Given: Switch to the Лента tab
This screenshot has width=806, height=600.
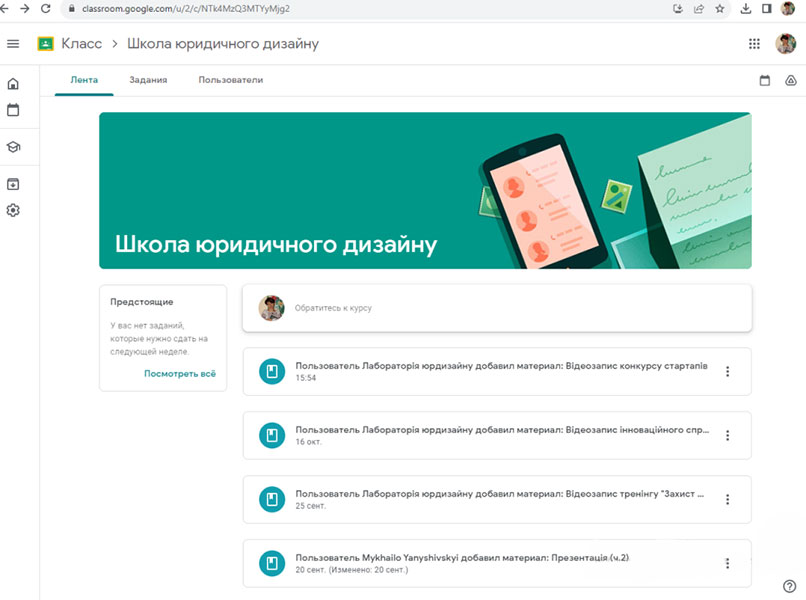Looking at the screenshot, I should pos(84,80).
